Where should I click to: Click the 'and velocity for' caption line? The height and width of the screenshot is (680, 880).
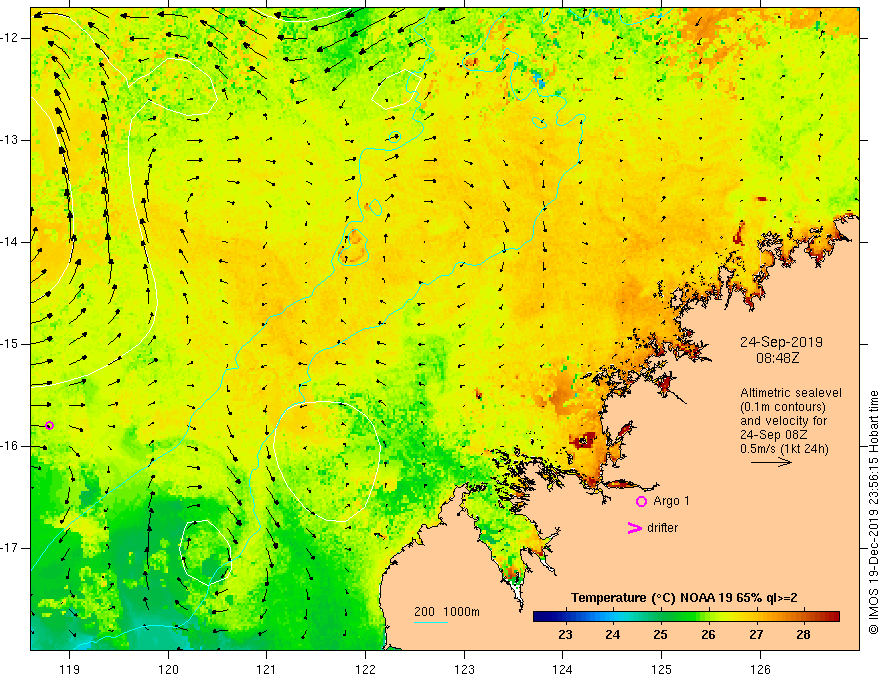tap(783, 421)
